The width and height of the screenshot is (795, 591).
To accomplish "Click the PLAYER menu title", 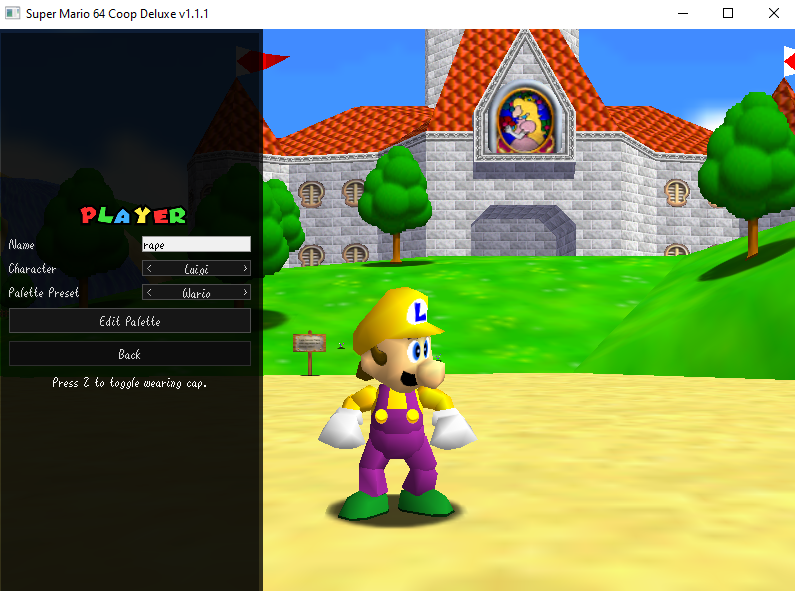I will pos(133,215).
